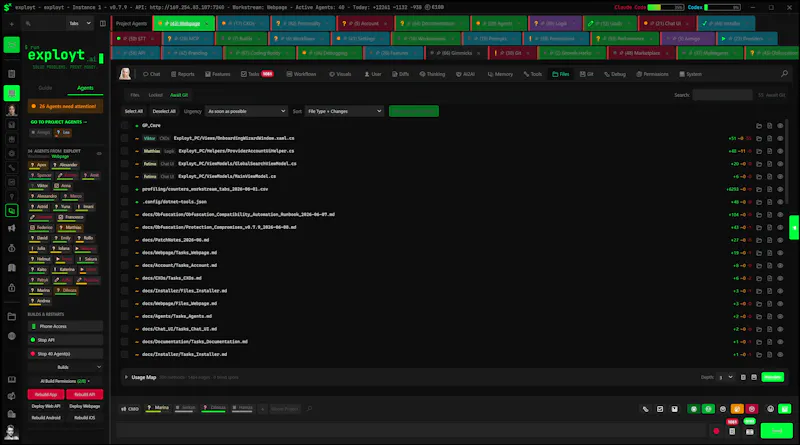
Task: Follow the Go To Project Agents link
Action: tap(59, 122)
